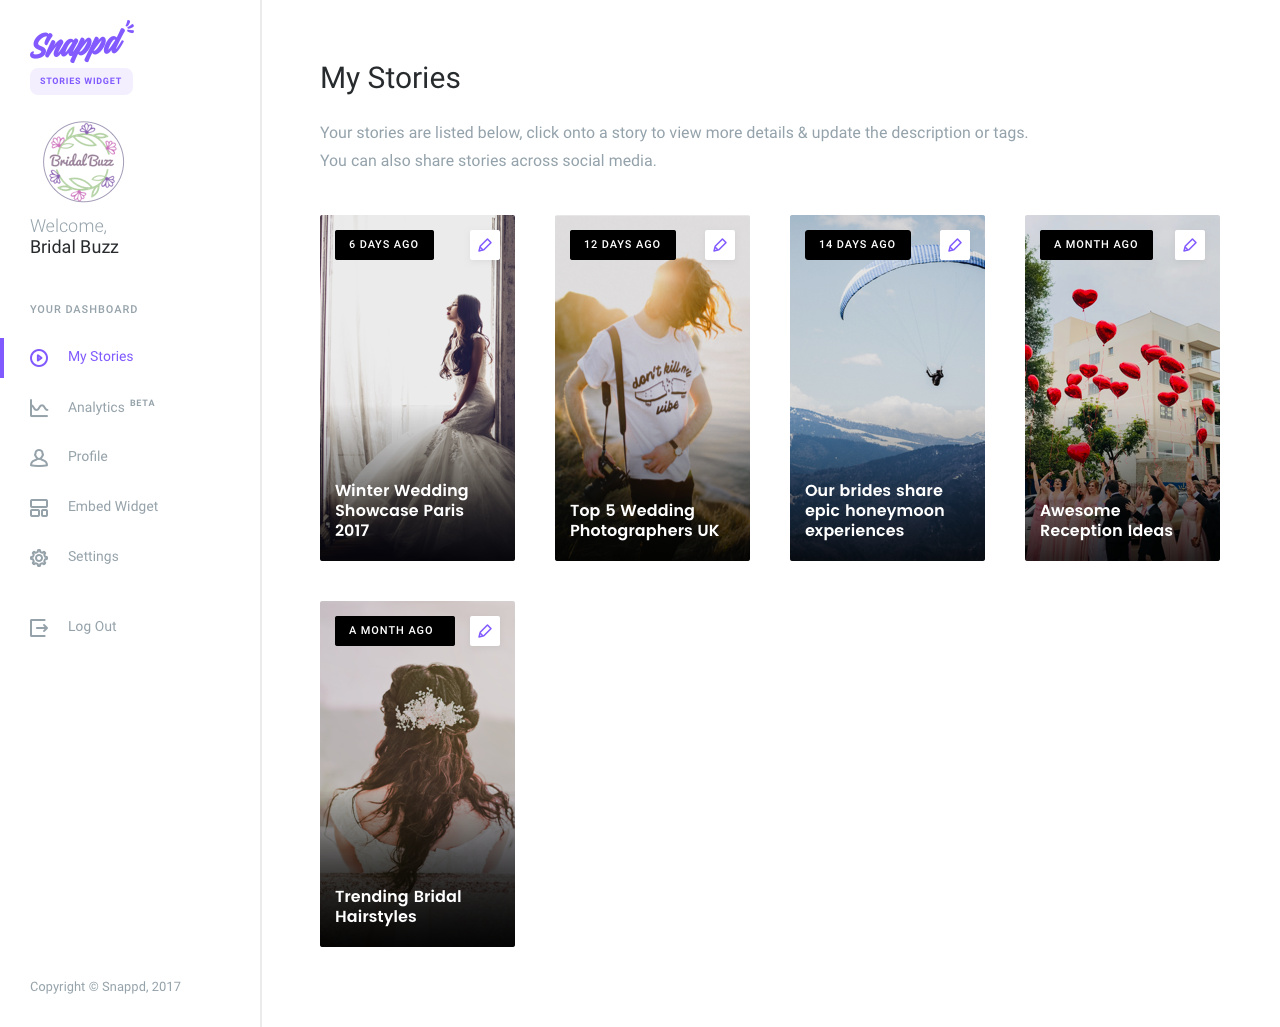Open the Trending Bridal Hairstyles story card
Screen dimensions: 1280x1027
[x=417, y=774]
